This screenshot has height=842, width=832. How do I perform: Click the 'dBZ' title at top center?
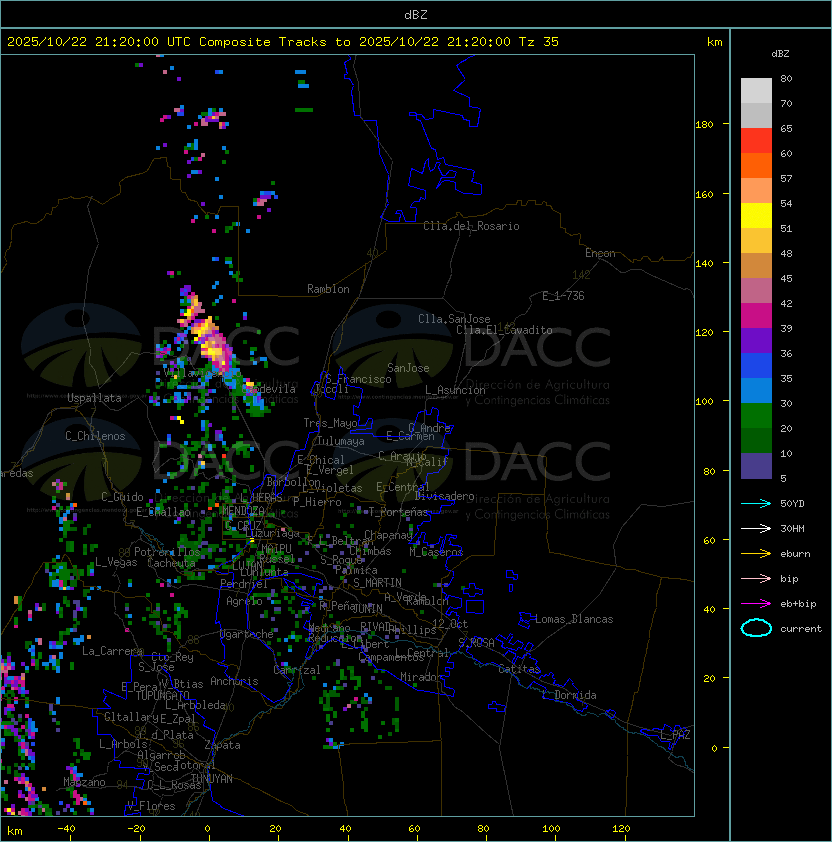pyautogui.click(x=416, y=15)
